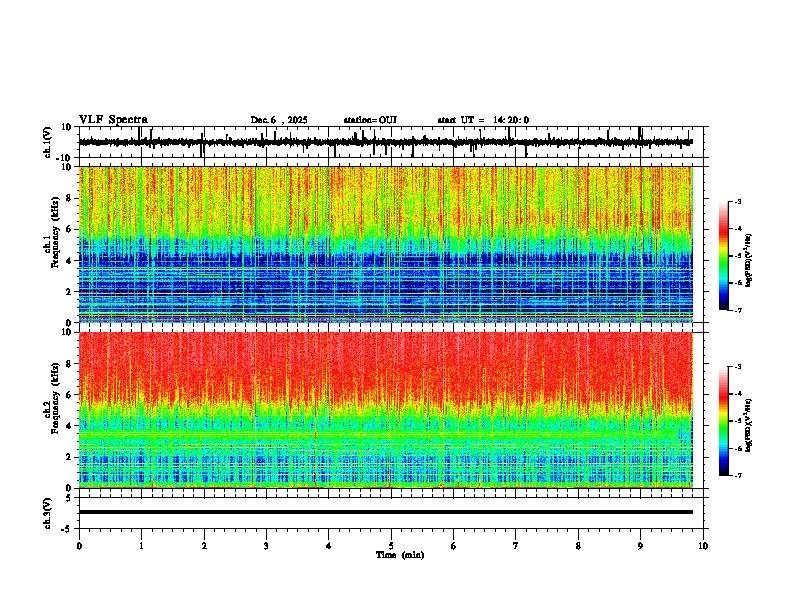Click the "-7" label on ch.1 color bar
This screenshot has width=792, height=612.
click(x=738, y=310)
